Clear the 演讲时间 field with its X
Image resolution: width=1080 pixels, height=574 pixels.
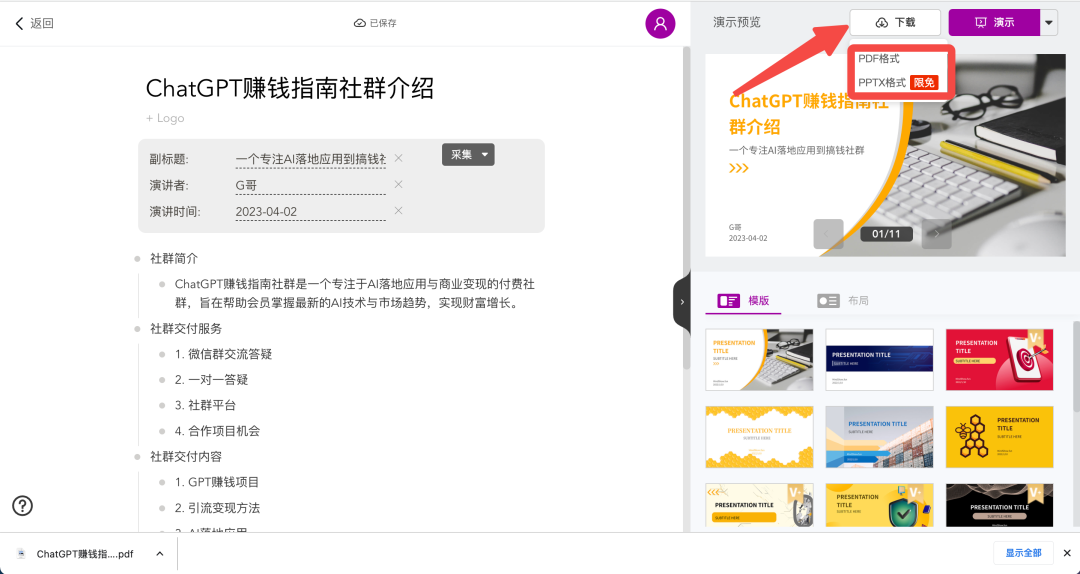[398, 211]
